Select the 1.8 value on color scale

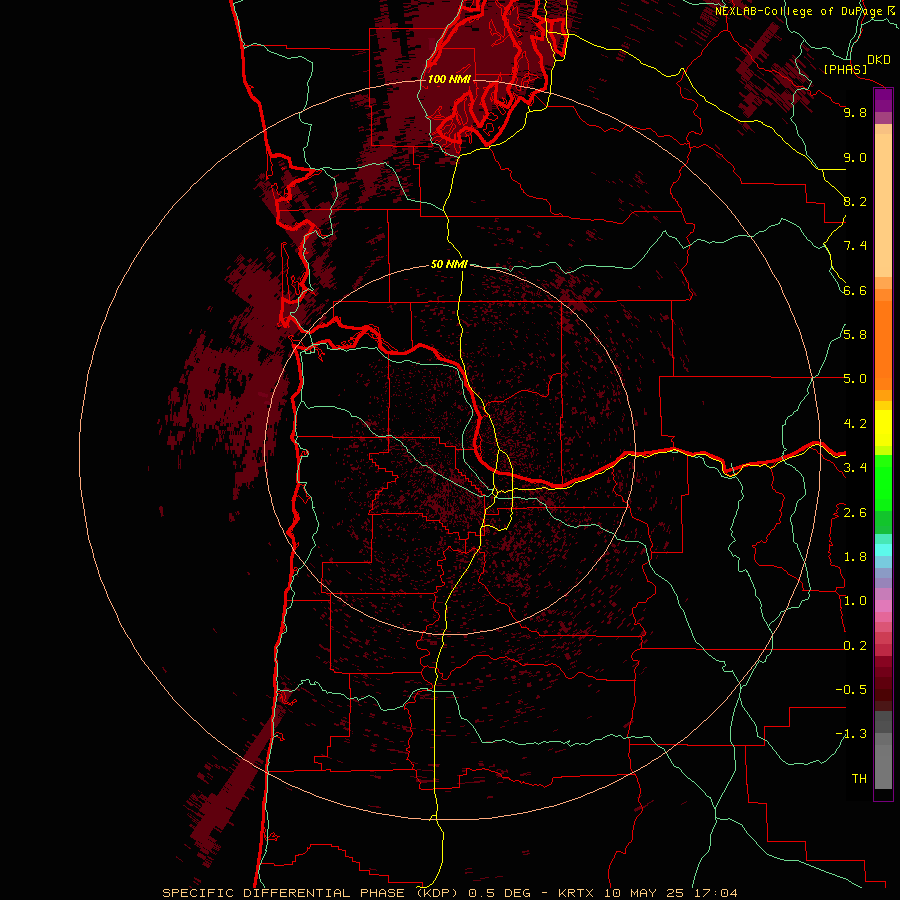coord(855,557)
